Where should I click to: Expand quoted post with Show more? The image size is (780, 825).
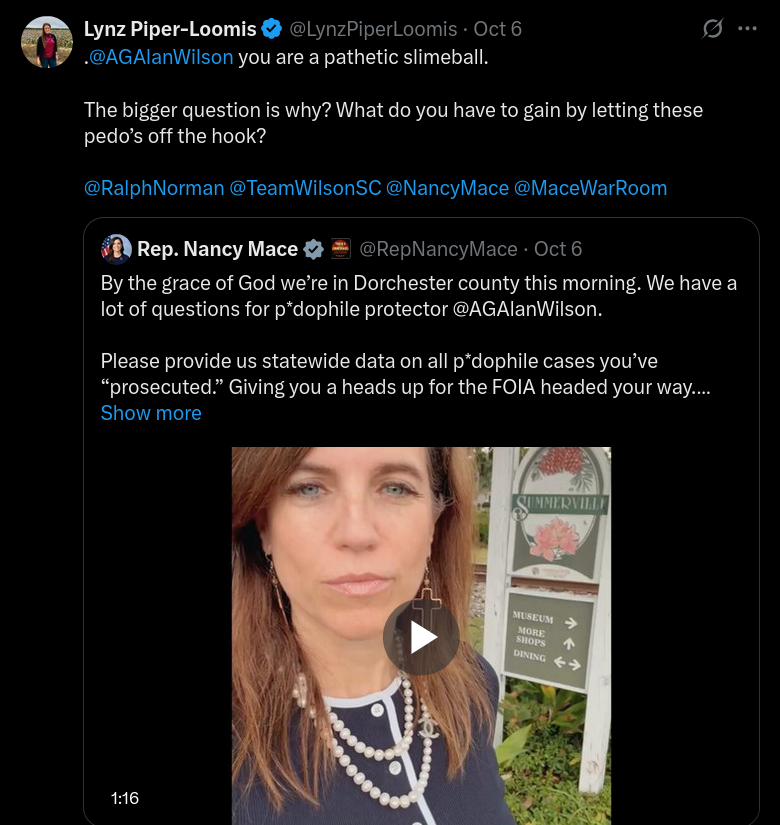pyautogui.click(x=151, y=413)
